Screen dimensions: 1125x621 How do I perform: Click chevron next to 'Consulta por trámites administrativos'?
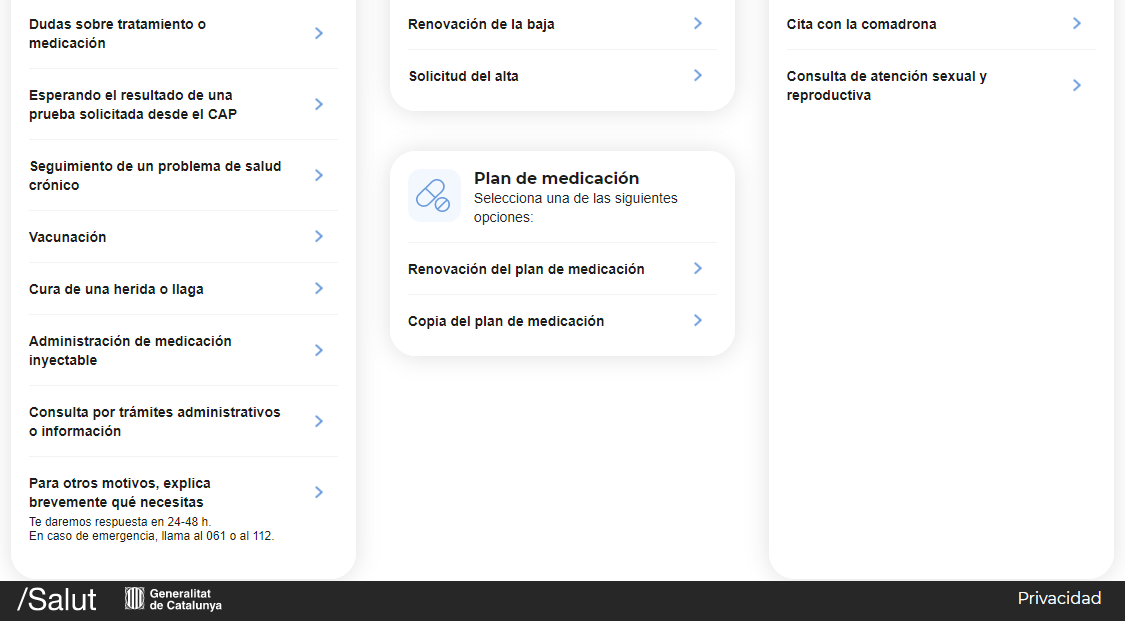click(x=319, y=422)
